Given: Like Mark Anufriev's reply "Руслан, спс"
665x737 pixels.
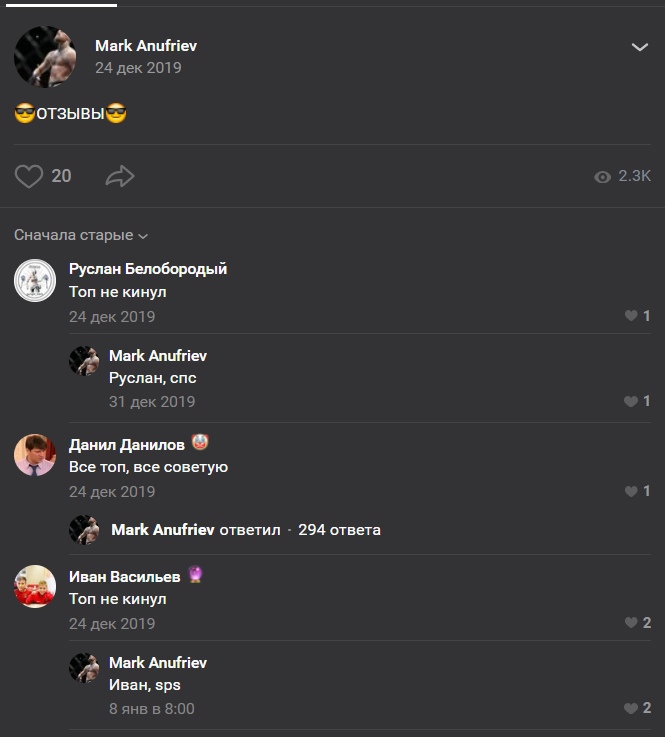Looking at the screenshot, I should point(631,402).
